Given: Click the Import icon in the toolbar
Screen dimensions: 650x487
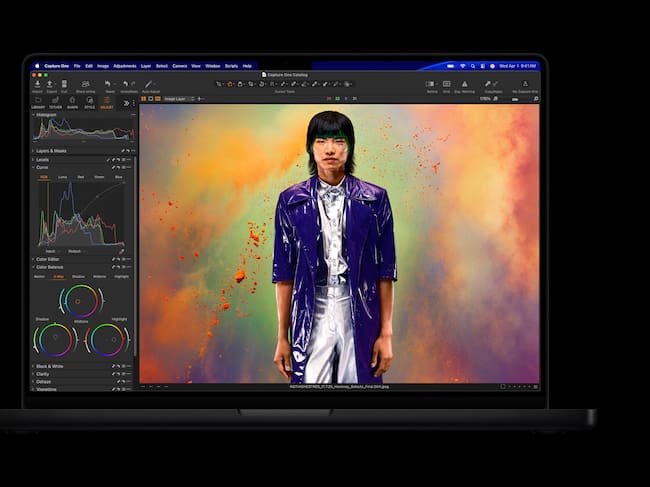Looking at the screenshot, I should click(39, 85).
